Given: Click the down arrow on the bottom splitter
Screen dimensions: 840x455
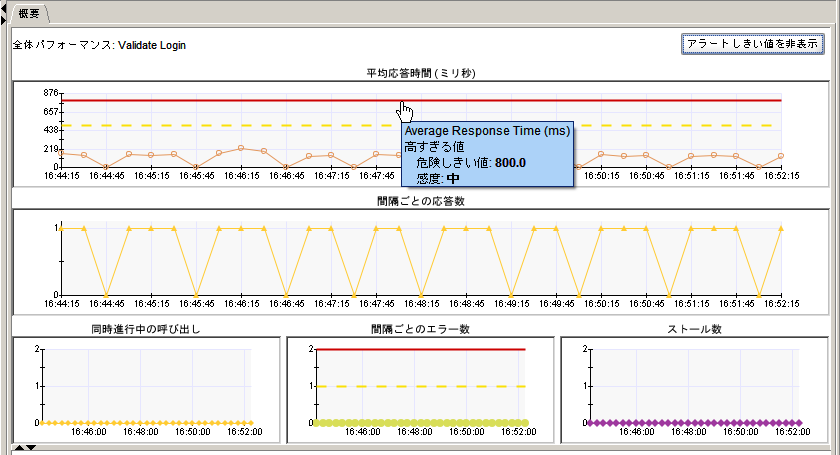Looking at the screenshot, I should point(31,449).
